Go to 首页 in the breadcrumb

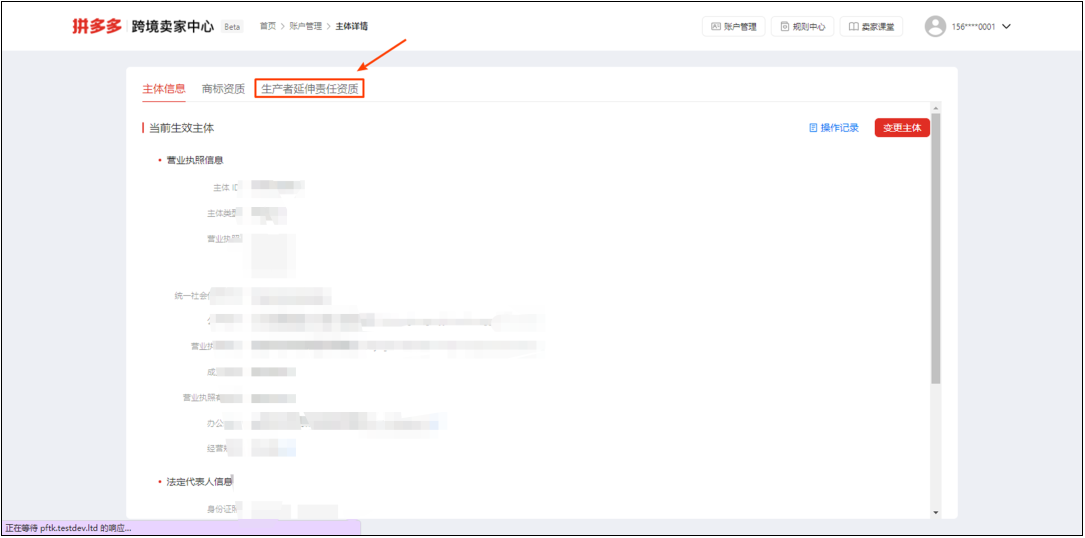click(267, 26)
